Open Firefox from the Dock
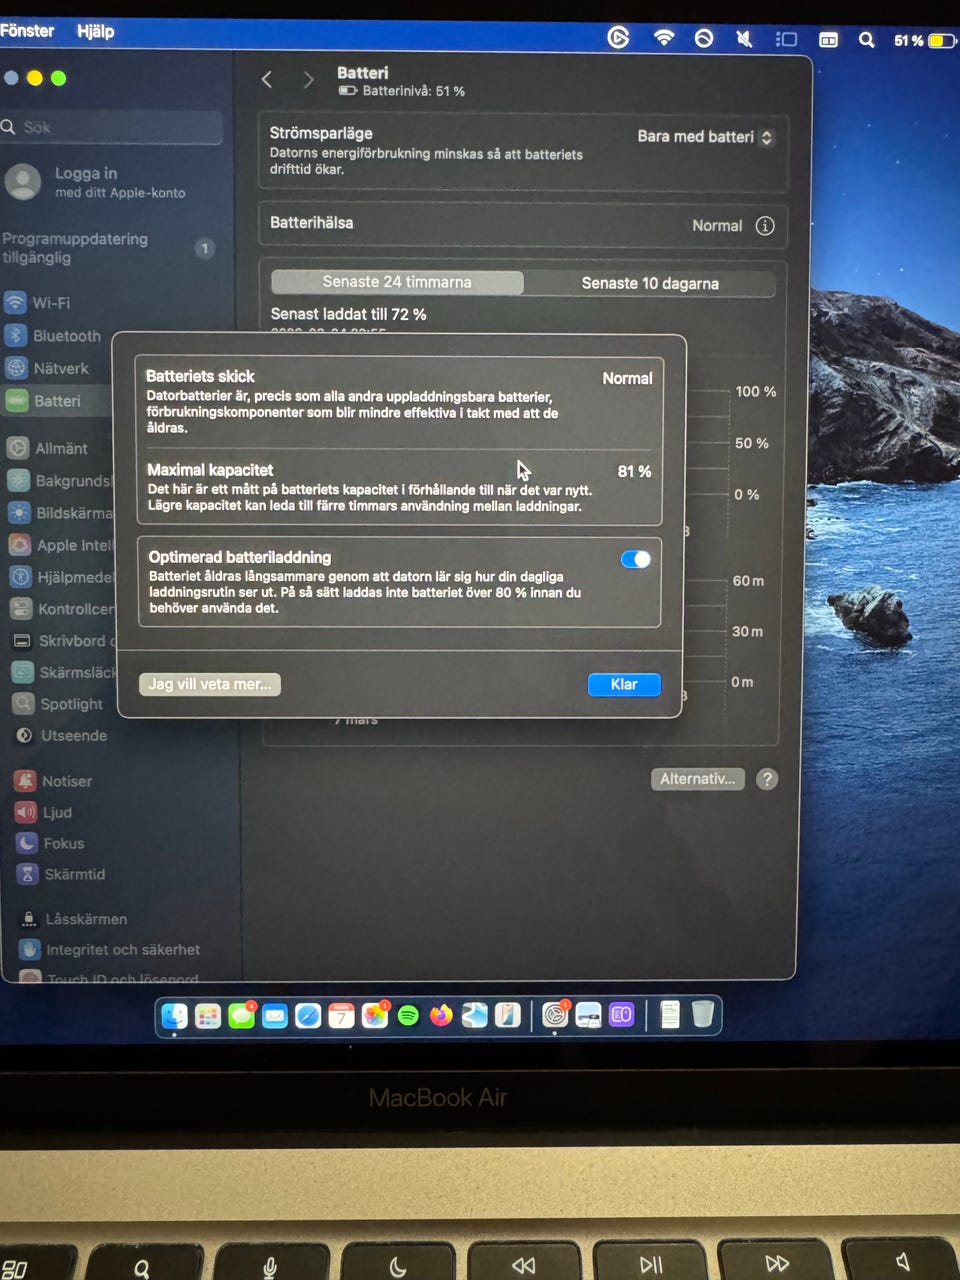The height and width of the screenshot is (1280, 960). pos(441,1016)
